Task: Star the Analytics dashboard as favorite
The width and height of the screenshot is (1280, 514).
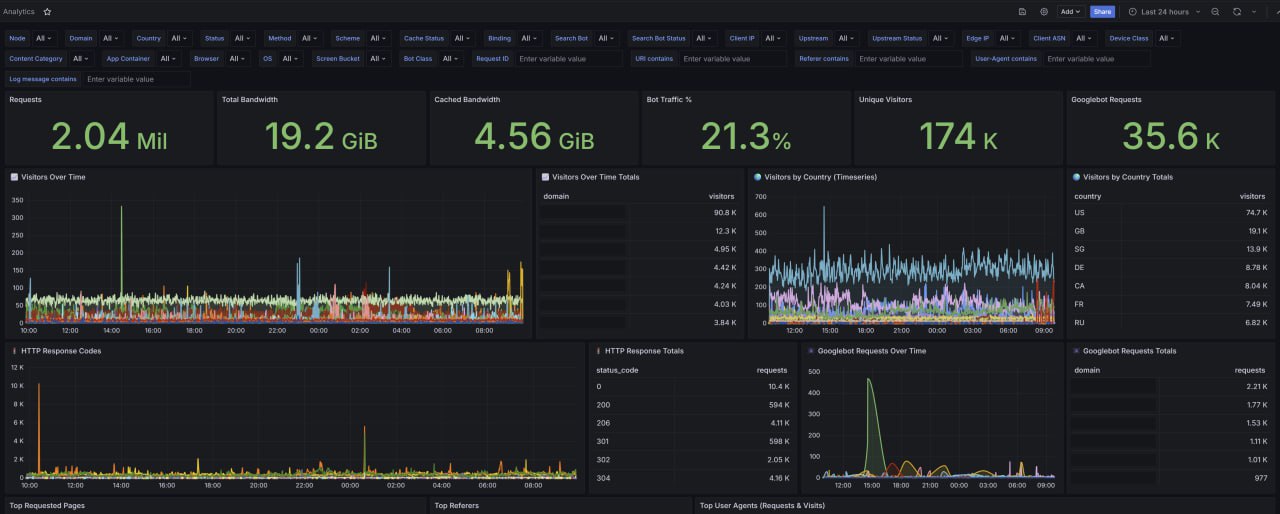Action: [x=47, y=12]
